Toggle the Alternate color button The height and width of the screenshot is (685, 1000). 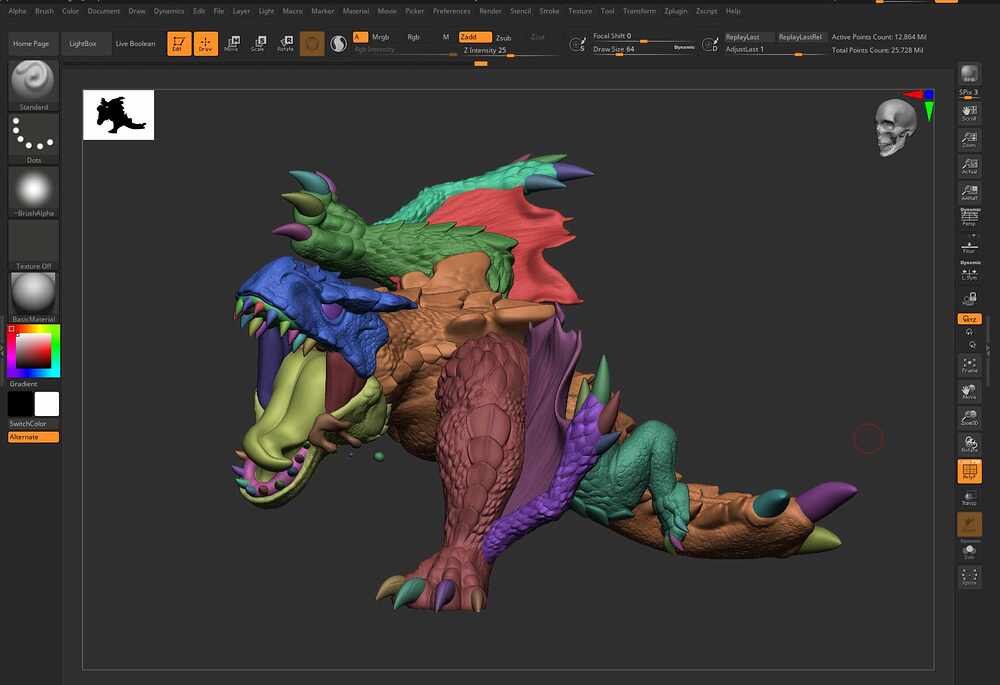(x=33, y=437)
